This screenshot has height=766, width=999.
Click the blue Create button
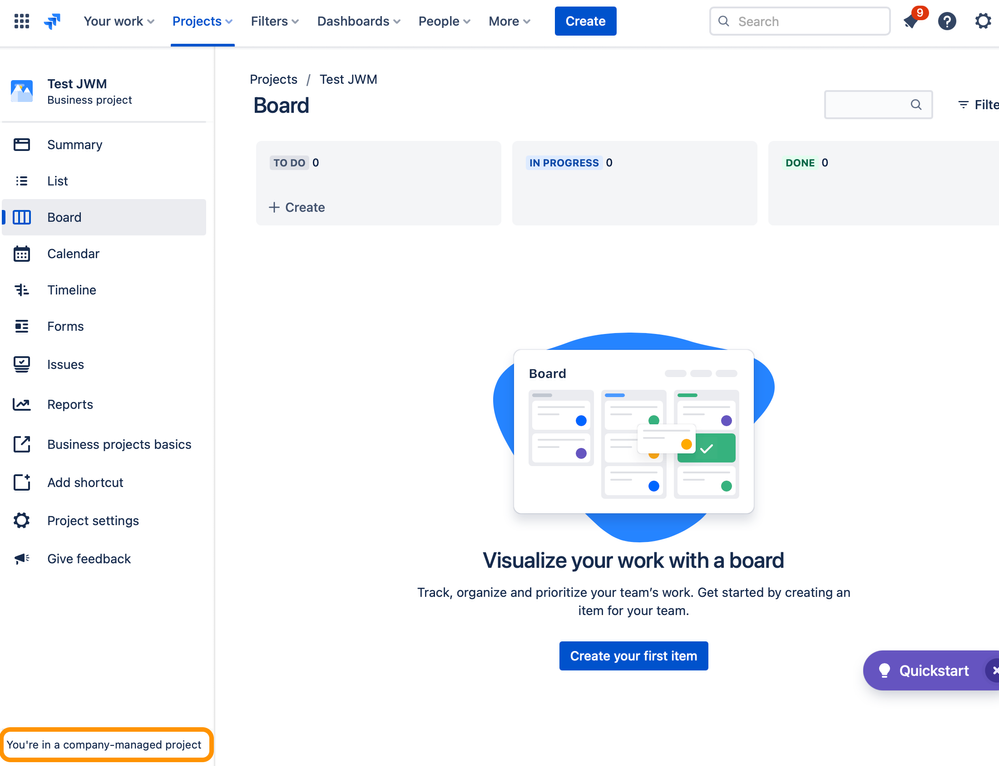(586, 21)
